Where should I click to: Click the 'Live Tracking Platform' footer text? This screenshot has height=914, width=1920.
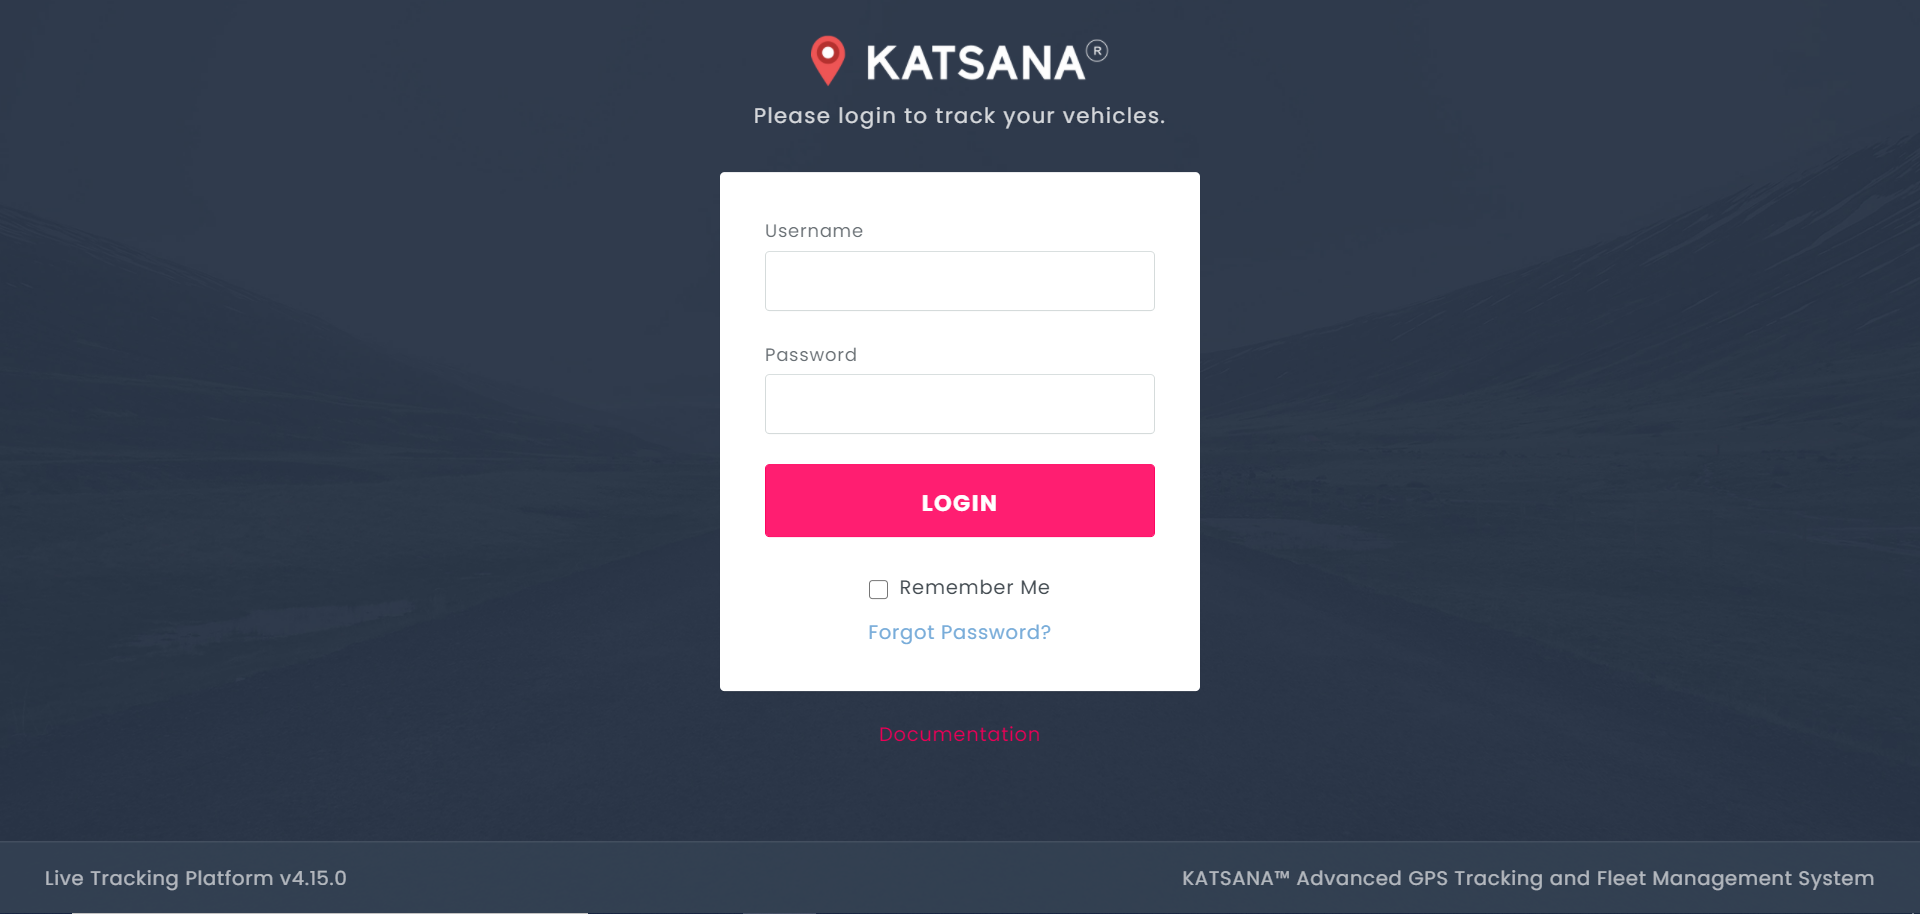click(x=159, y=878)
